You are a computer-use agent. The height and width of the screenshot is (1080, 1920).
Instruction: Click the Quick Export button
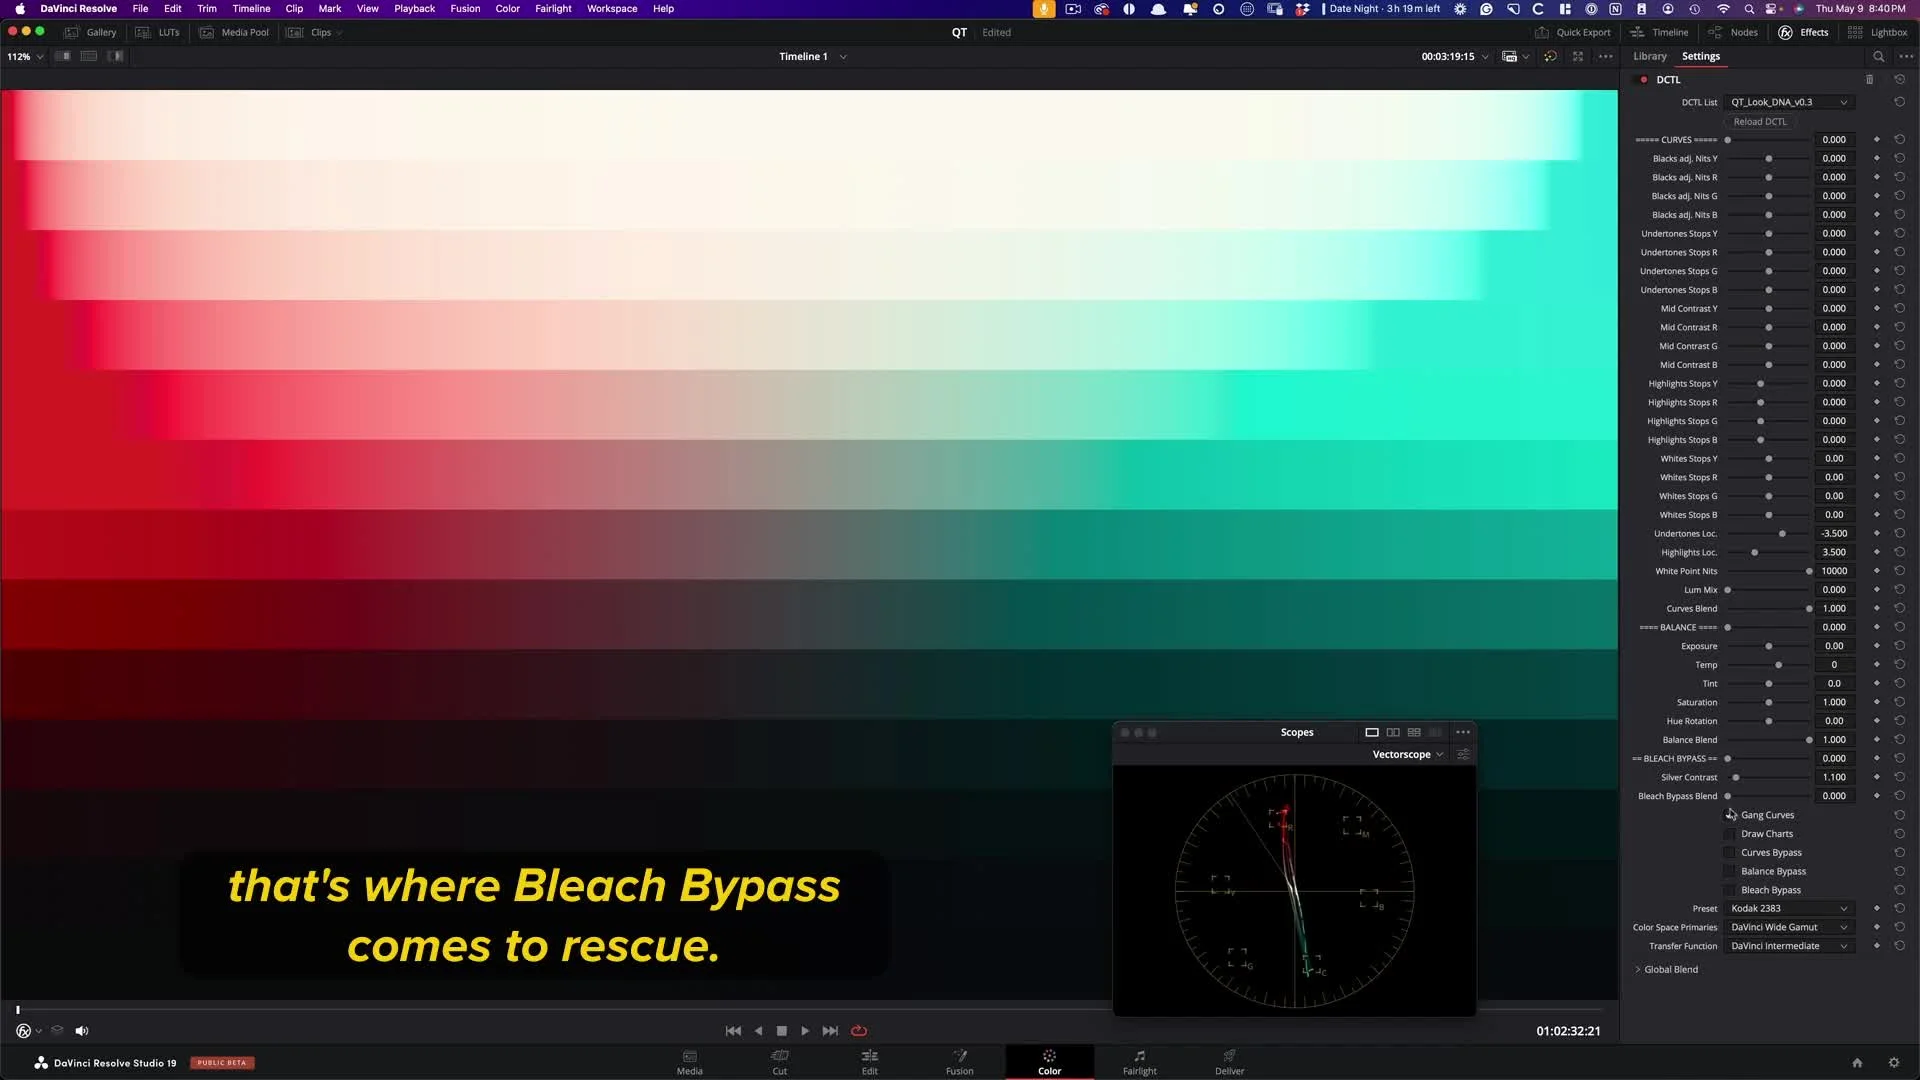coord(1573,32)
